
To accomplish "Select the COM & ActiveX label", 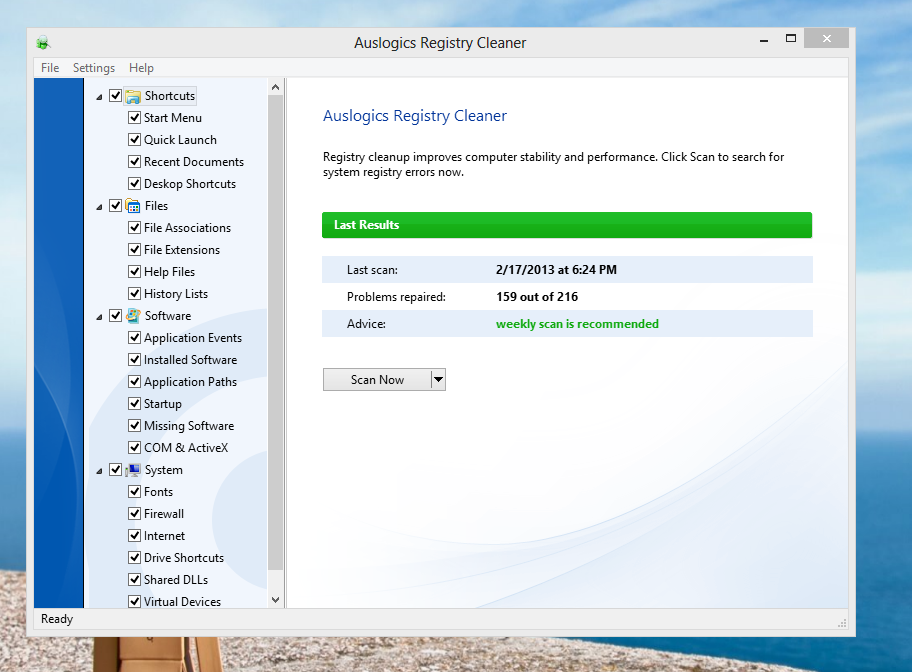I will coord(186,448).
